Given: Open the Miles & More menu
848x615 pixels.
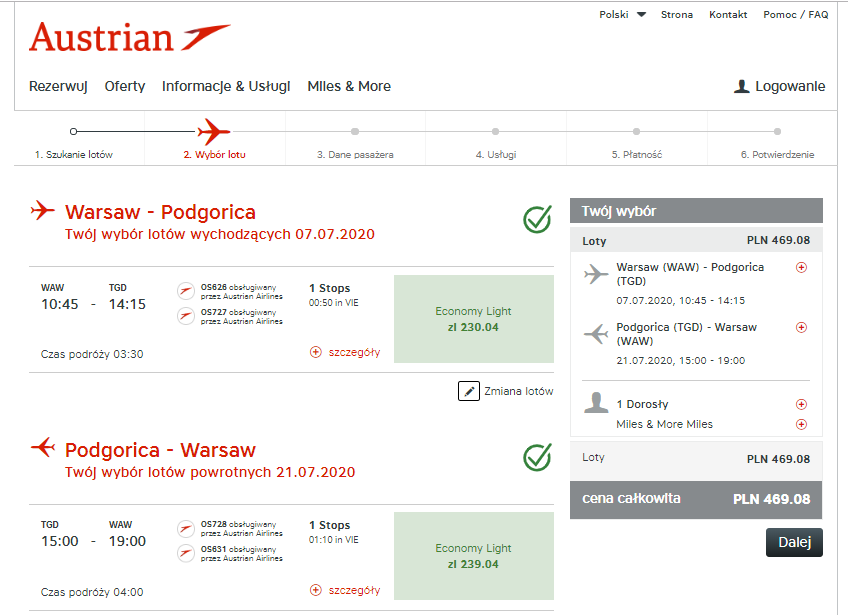Looking at the screenshot, I should [x=349, y=87].
